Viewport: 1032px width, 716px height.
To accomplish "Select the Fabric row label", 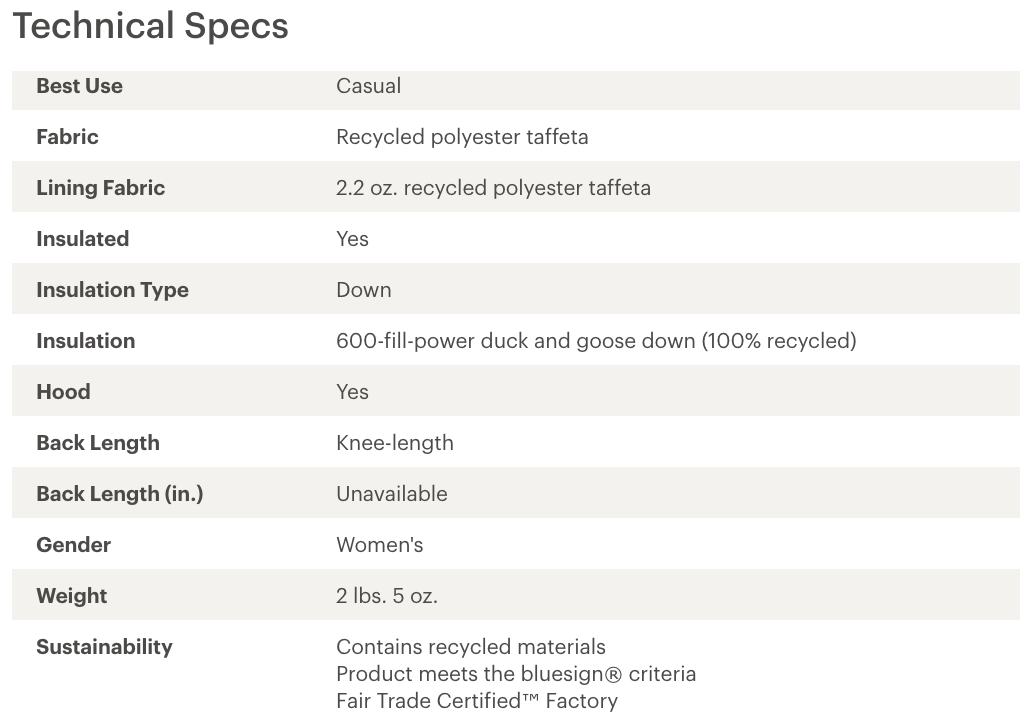I will pos(67,137).
